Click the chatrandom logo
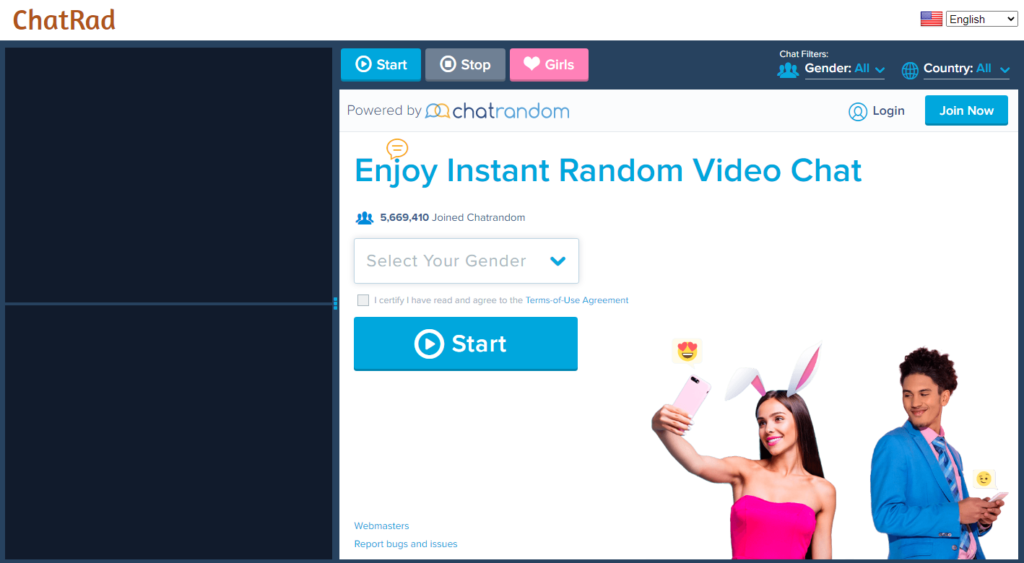 (497, 111)
